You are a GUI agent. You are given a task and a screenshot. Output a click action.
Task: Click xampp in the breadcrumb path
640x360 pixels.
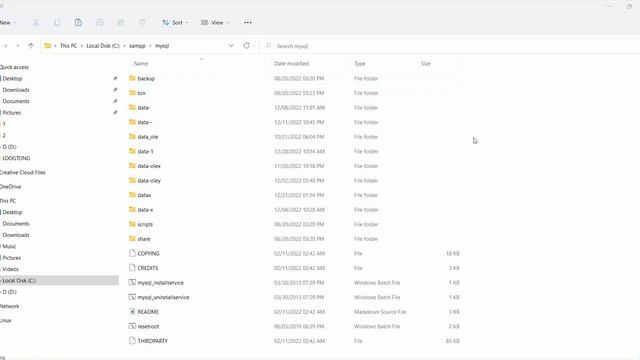[x=137, y=46]
